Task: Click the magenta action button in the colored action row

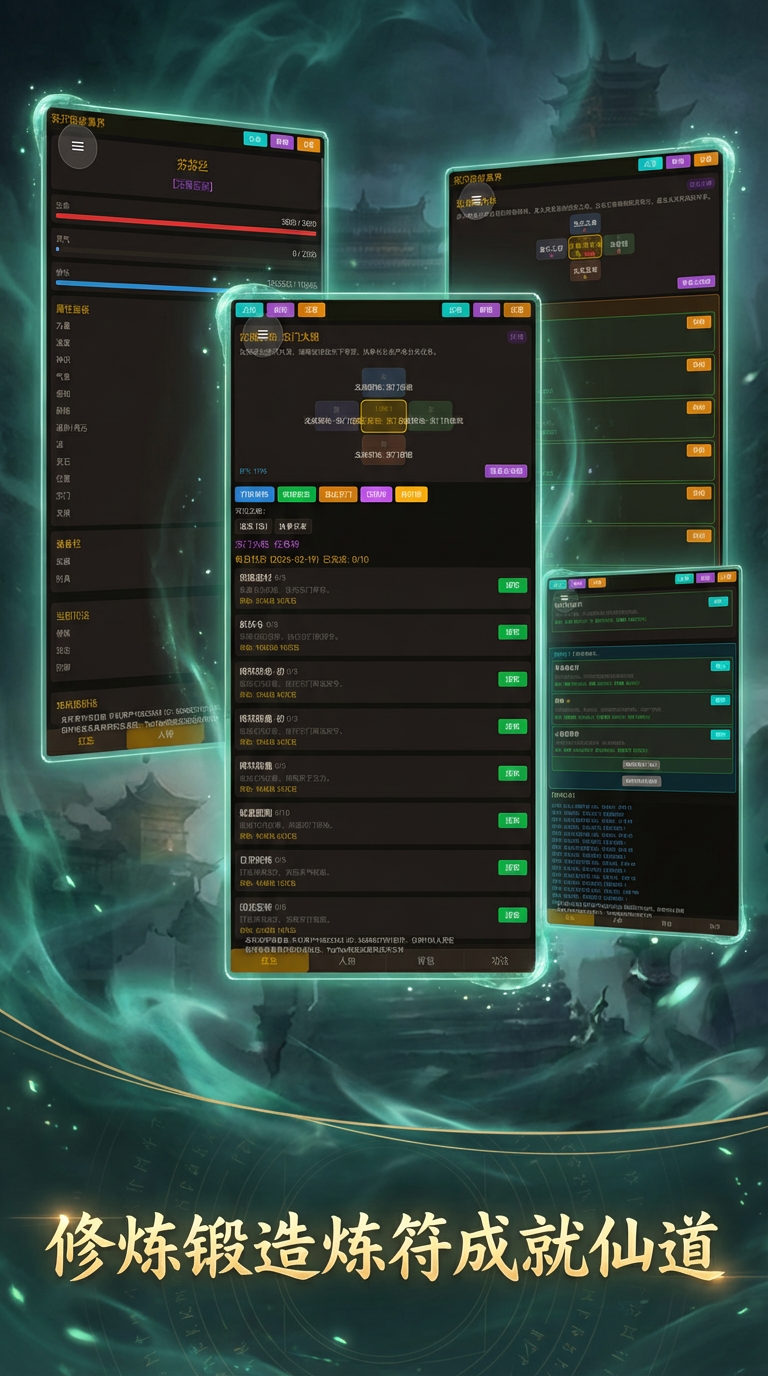Action: pos(376,494)
